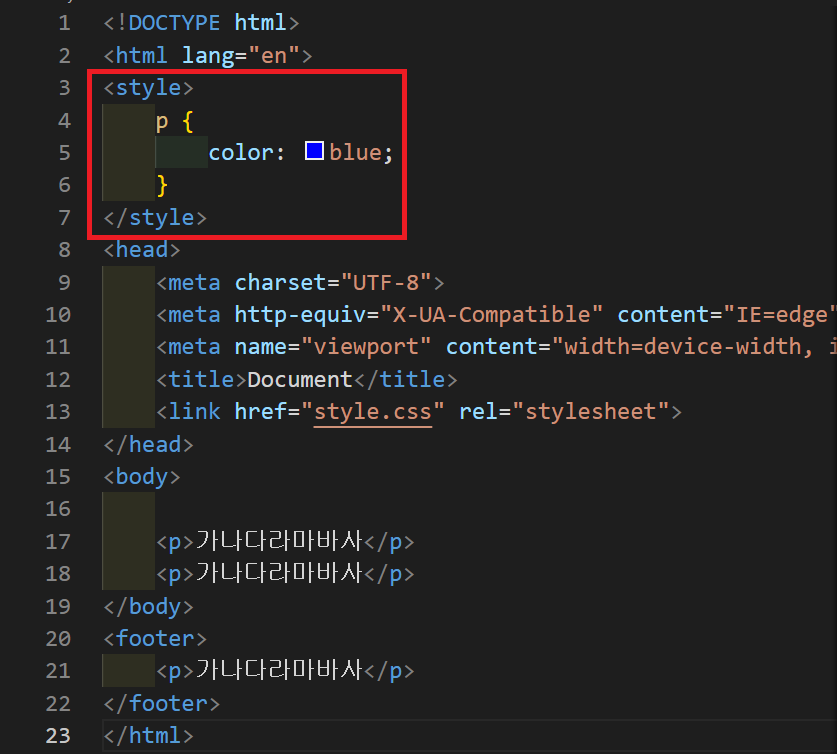Click the opening footer tag on line 20
Viewport: 837px width, 754px height.
[155, 639]
